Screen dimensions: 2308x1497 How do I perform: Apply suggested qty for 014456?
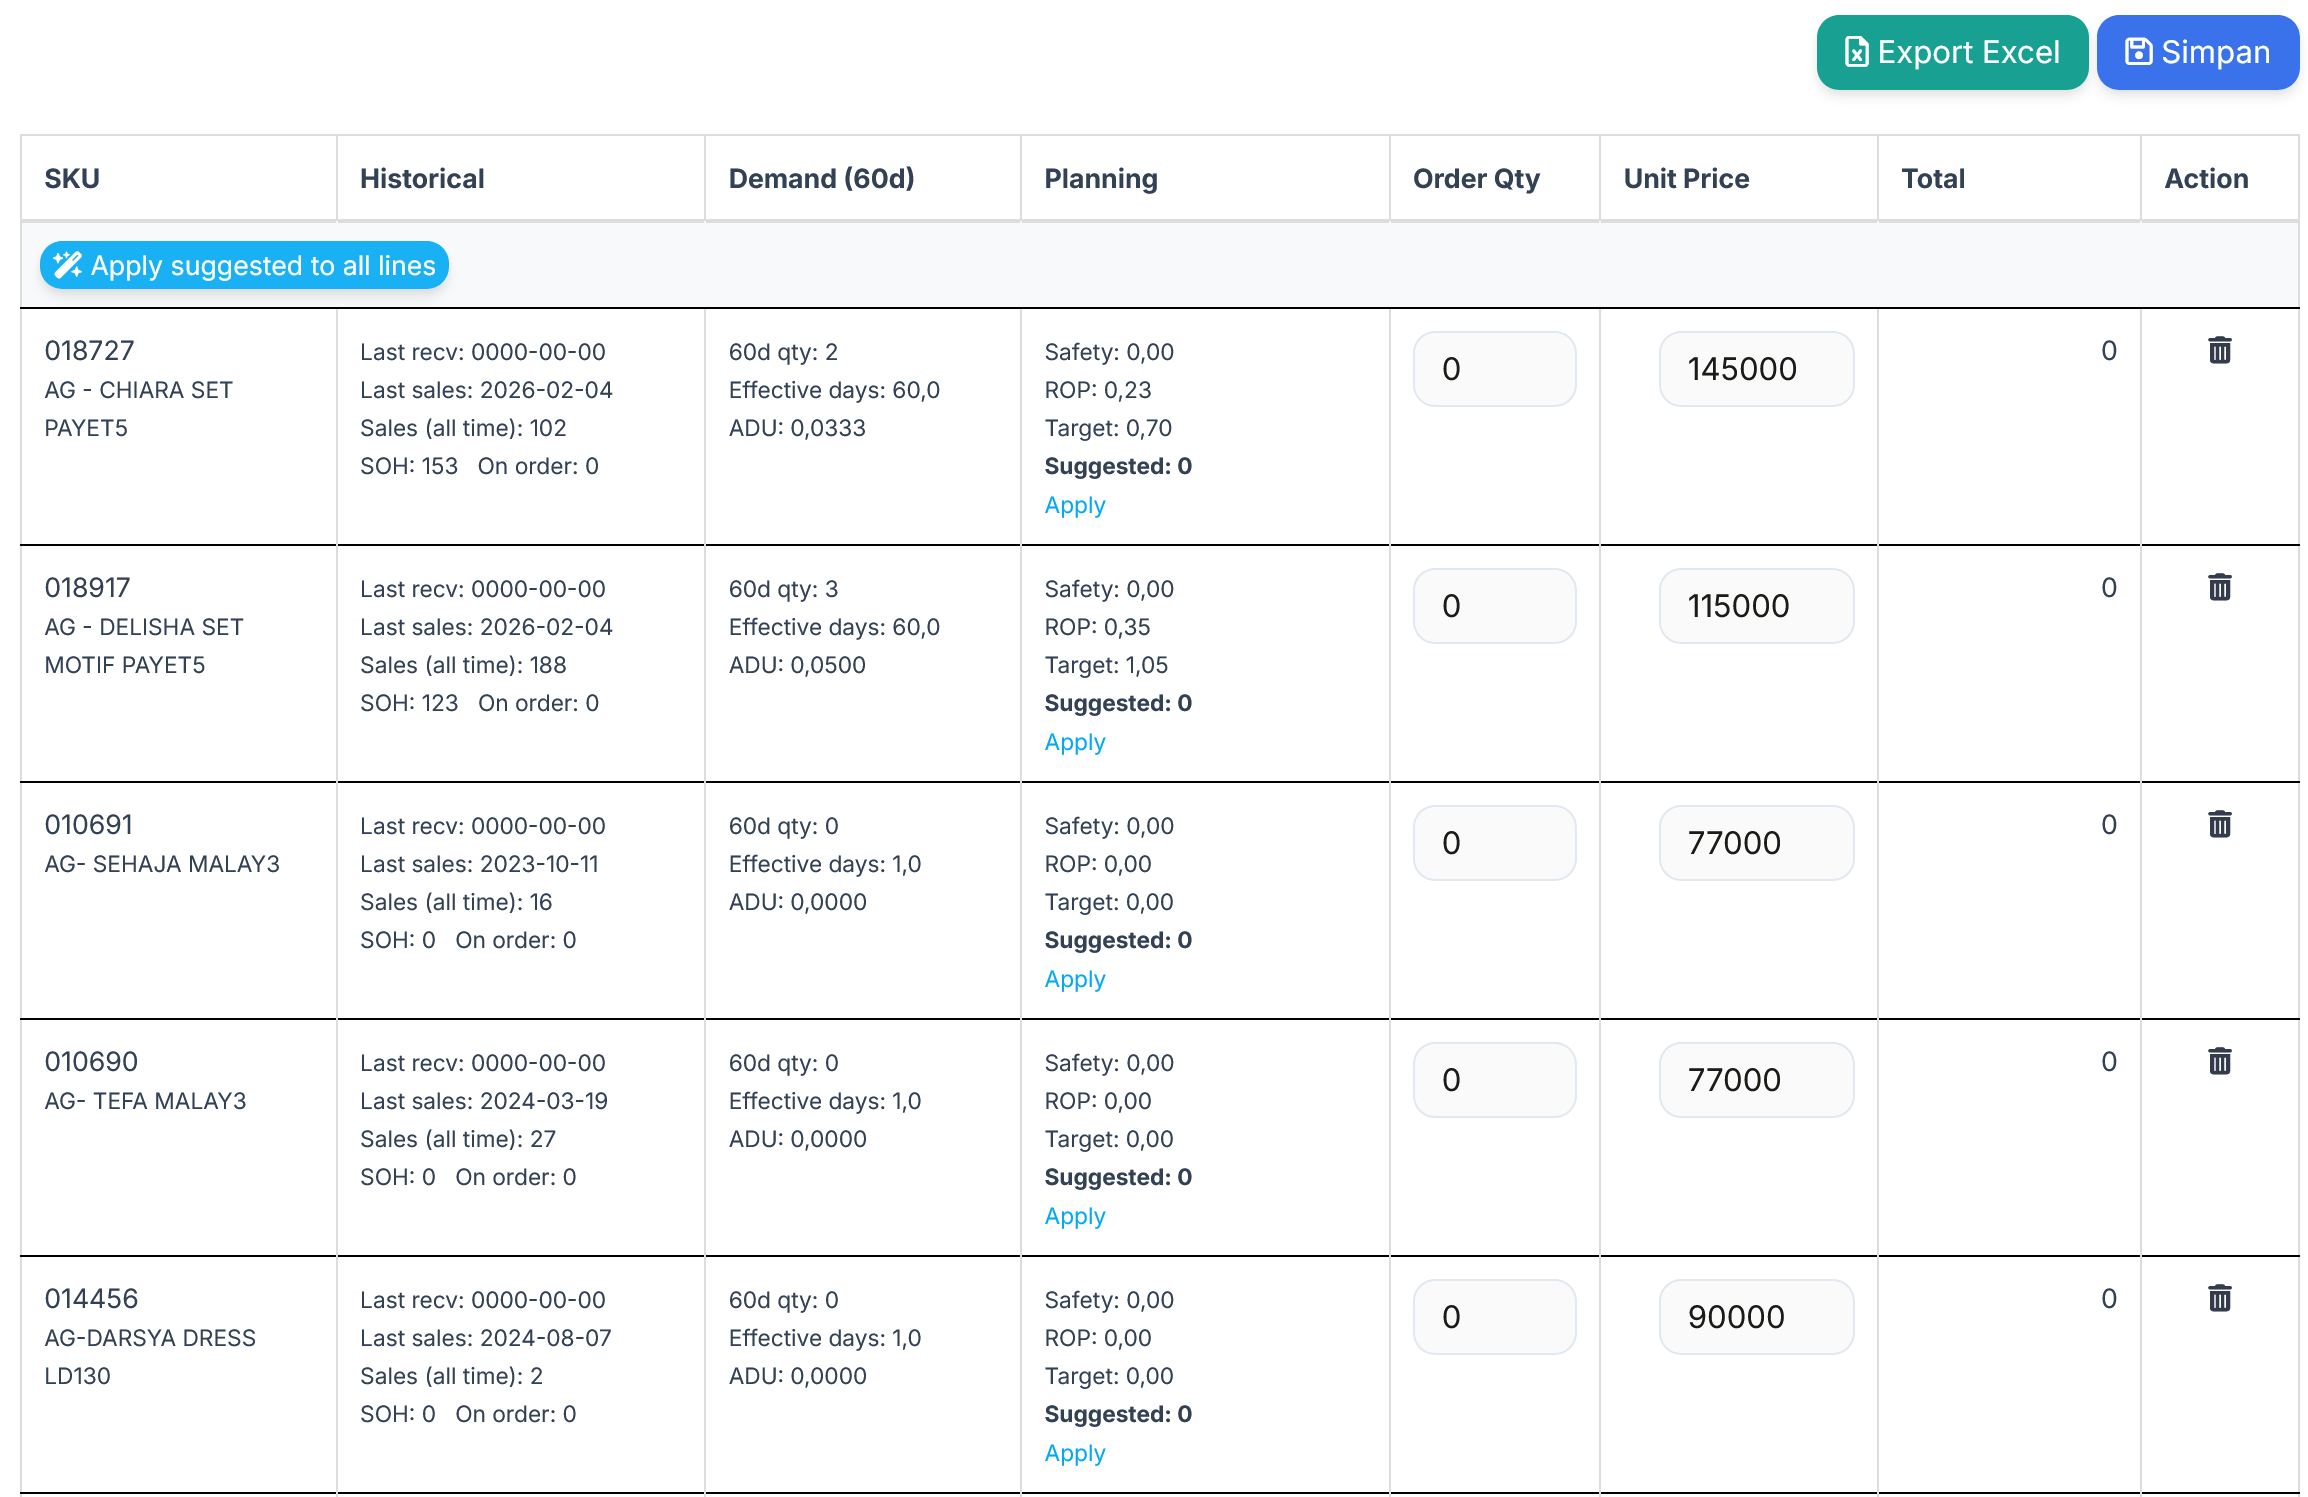tap(1074, 1453)
